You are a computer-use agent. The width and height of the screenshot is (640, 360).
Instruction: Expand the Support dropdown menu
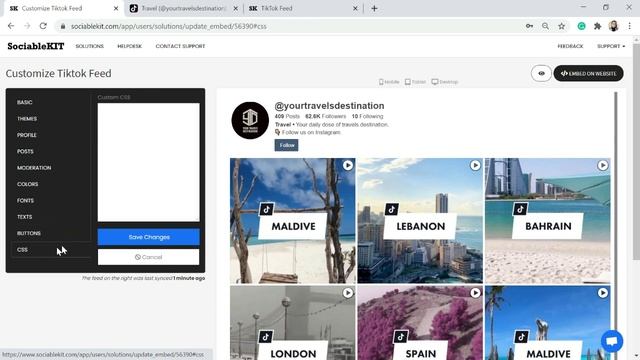click(x=611, y=46)
